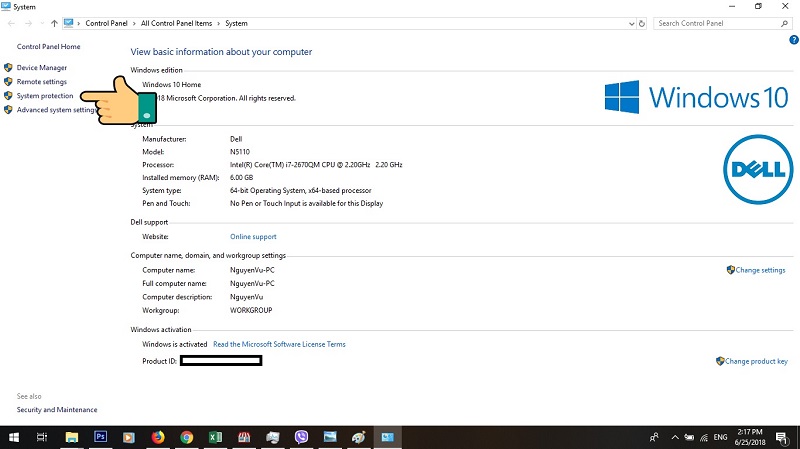
Task: Click the computer icon in address bar
Action: pyautogui.click(x=68, y=23)
